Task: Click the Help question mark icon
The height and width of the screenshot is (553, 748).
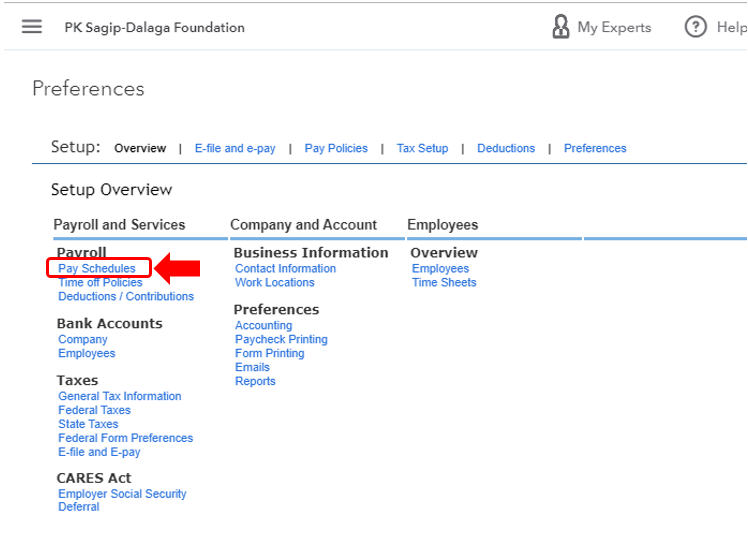Action: click(696, 27)
